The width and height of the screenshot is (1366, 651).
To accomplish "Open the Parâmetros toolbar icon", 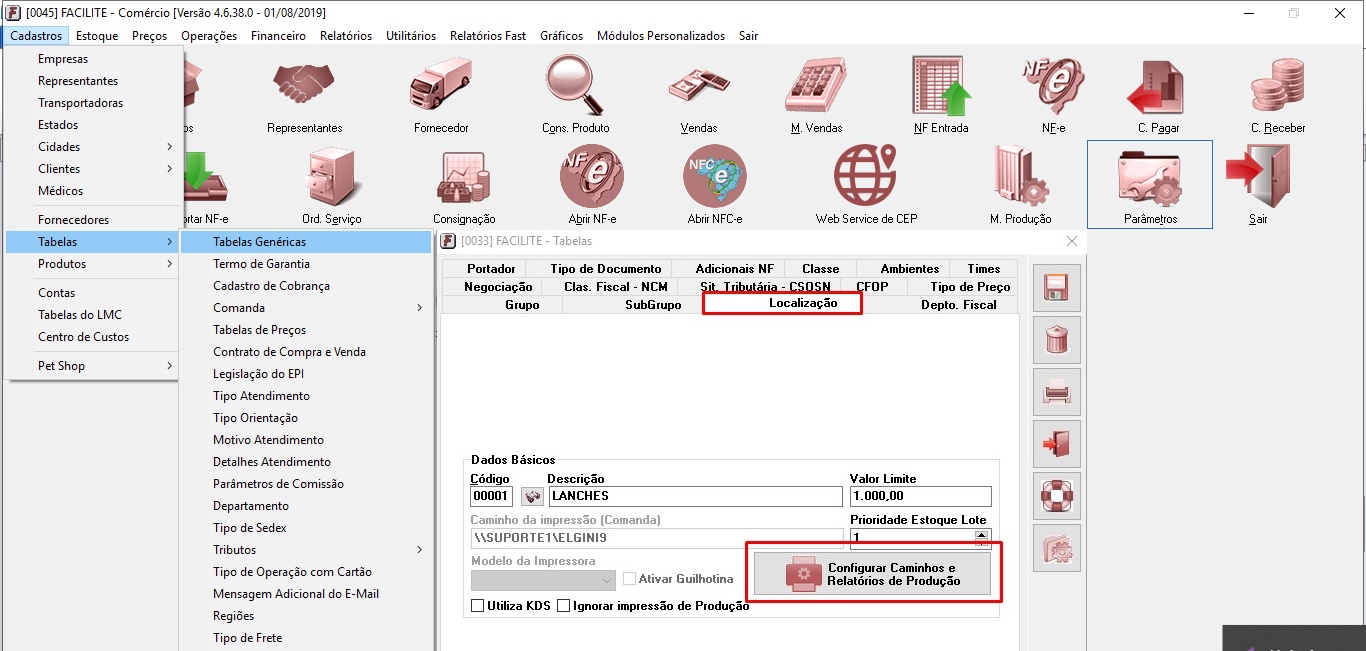I will 1150,185.
